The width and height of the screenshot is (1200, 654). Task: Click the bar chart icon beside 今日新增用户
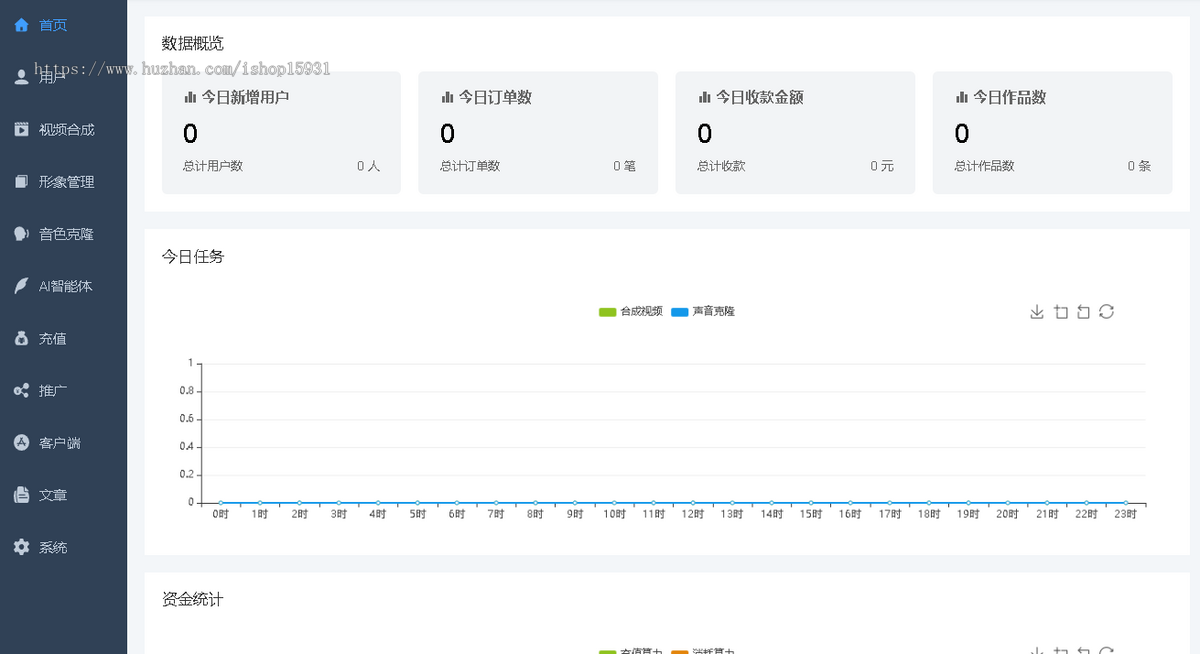190,97
